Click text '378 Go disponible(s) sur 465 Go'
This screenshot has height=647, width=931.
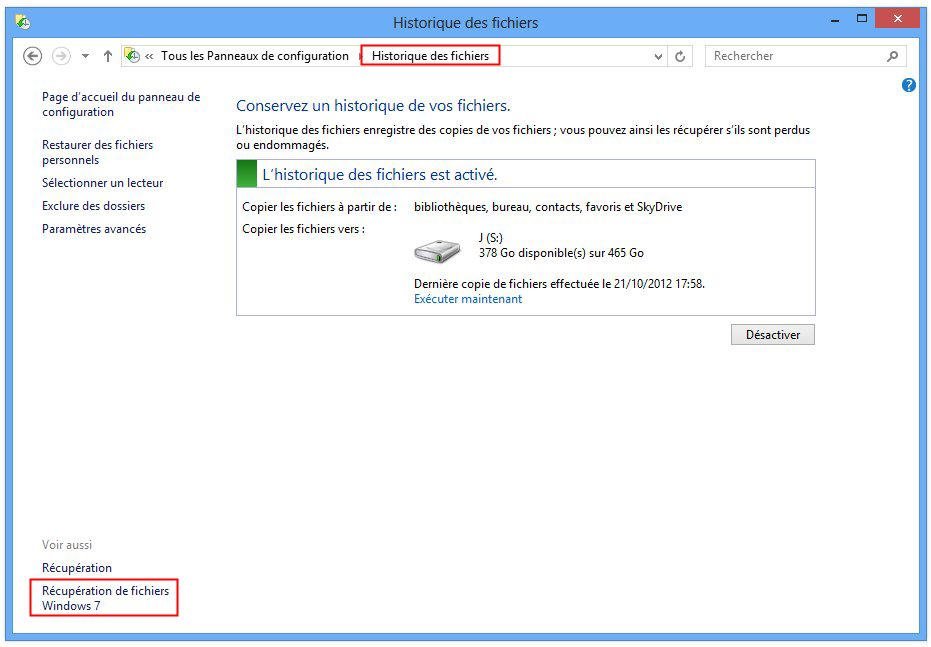click(x=561, y=253)
